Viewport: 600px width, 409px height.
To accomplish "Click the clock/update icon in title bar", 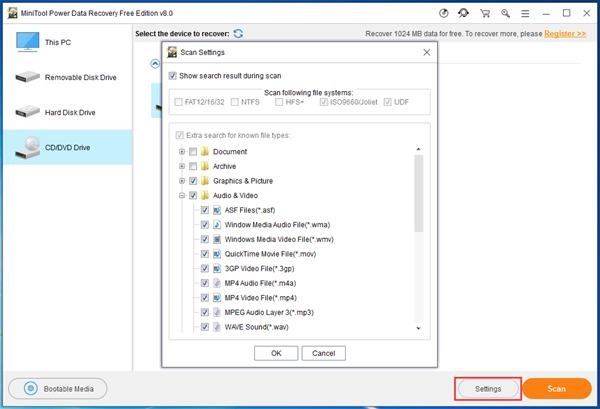I will click(x=443, y=13).
